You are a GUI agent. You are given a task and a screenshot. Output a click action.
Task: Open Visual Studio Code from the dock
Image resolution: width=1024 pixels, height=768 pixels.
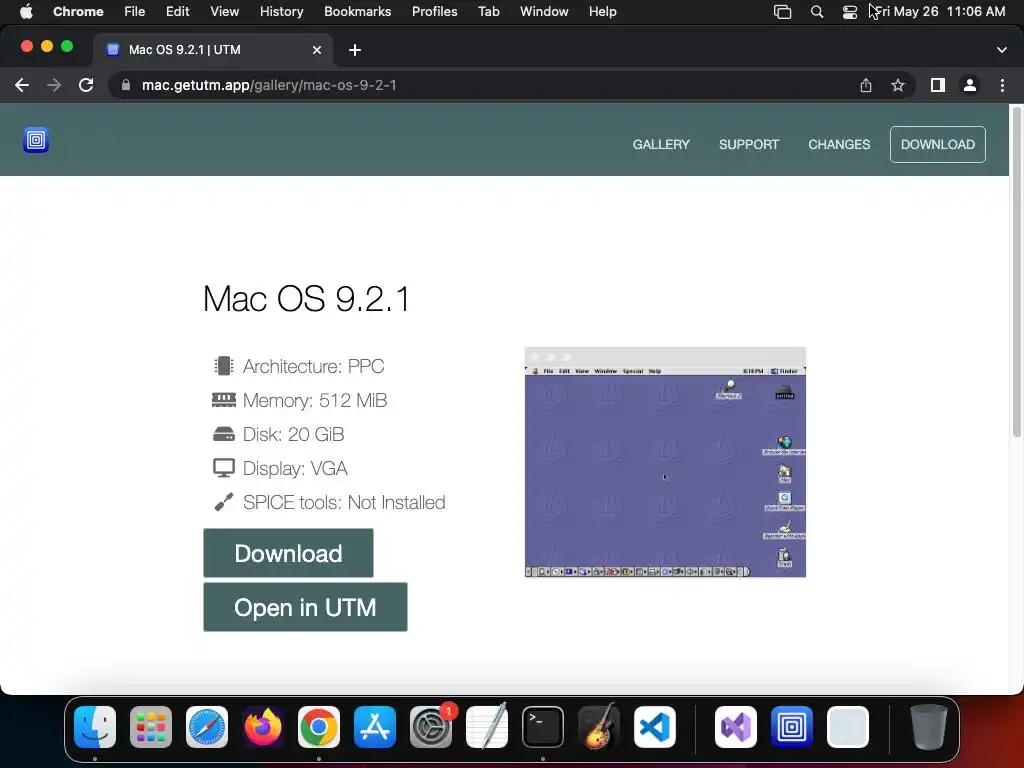click(655, 727)
